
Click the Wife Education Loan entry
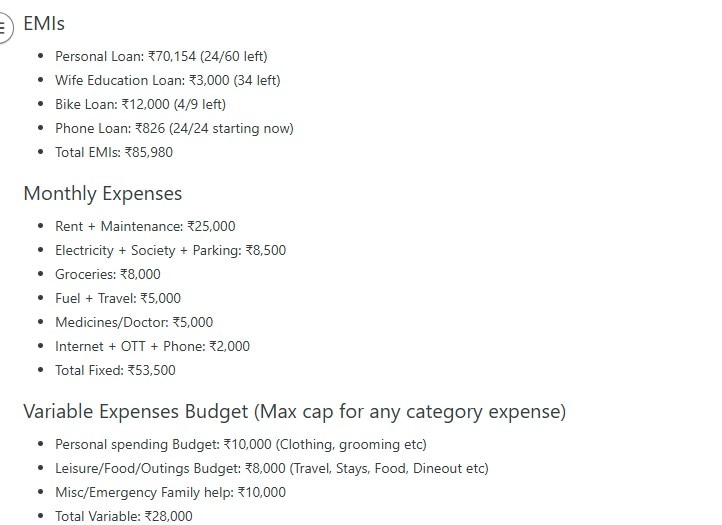(x=168, y=80)
